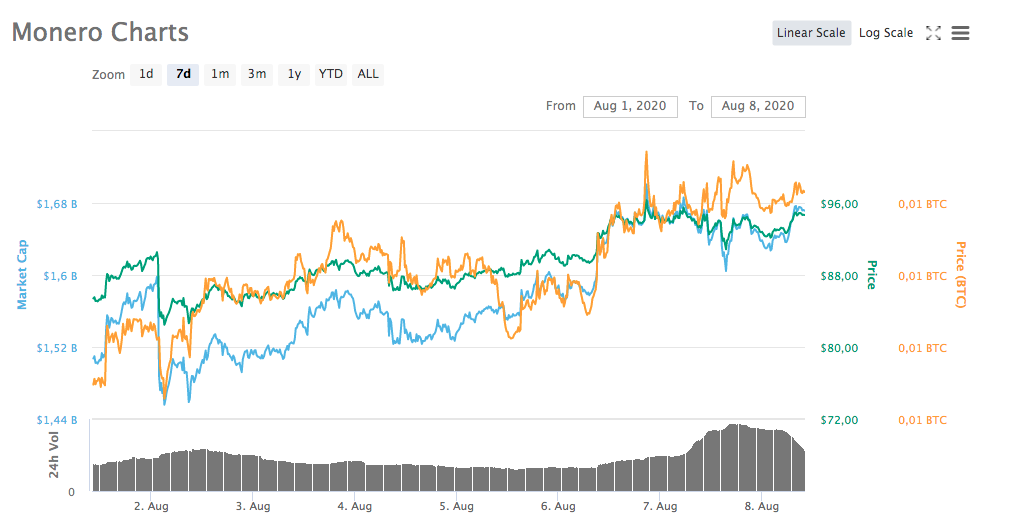1011x525 pixels.
Task: Edit the From date field Aug 1, 2020
Action: [630, 106]
